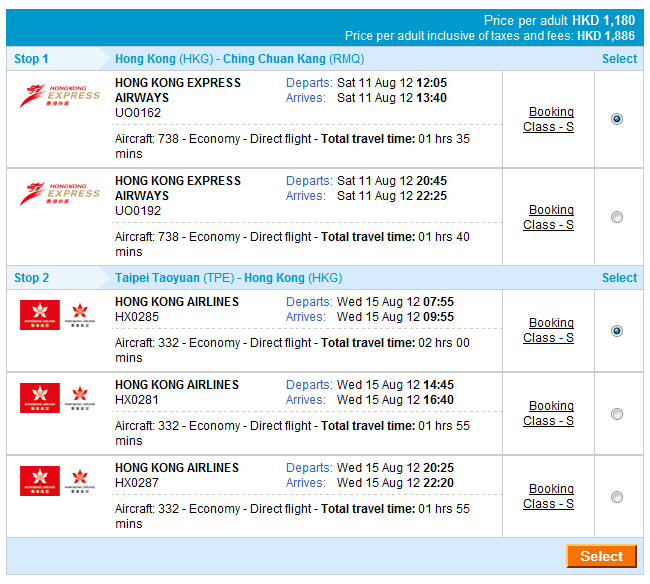Image resolution: width=650 pixels, height=584 pixels.
Task: Select the 12:05 departure flight UO0162
Action: tap(616, 119)
